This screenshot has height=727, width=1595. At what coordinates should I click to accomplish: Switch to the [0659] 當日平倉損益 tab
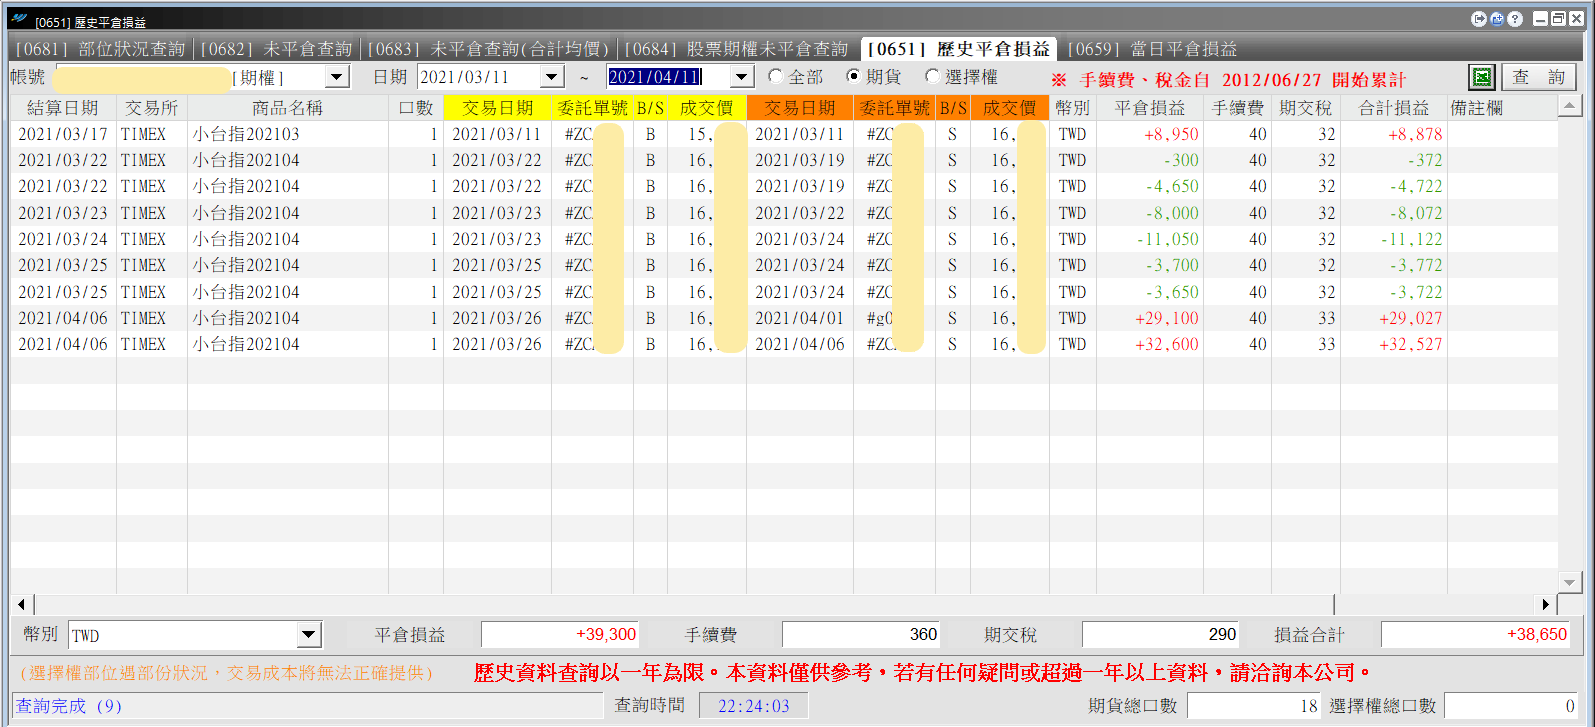point(1152,49)
